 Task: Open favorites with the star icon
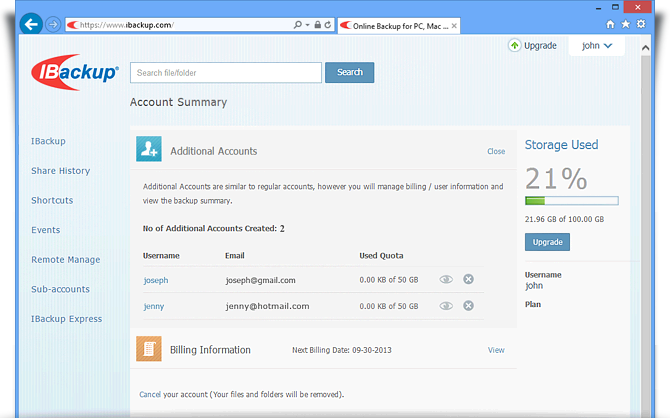tap(626, 24)
